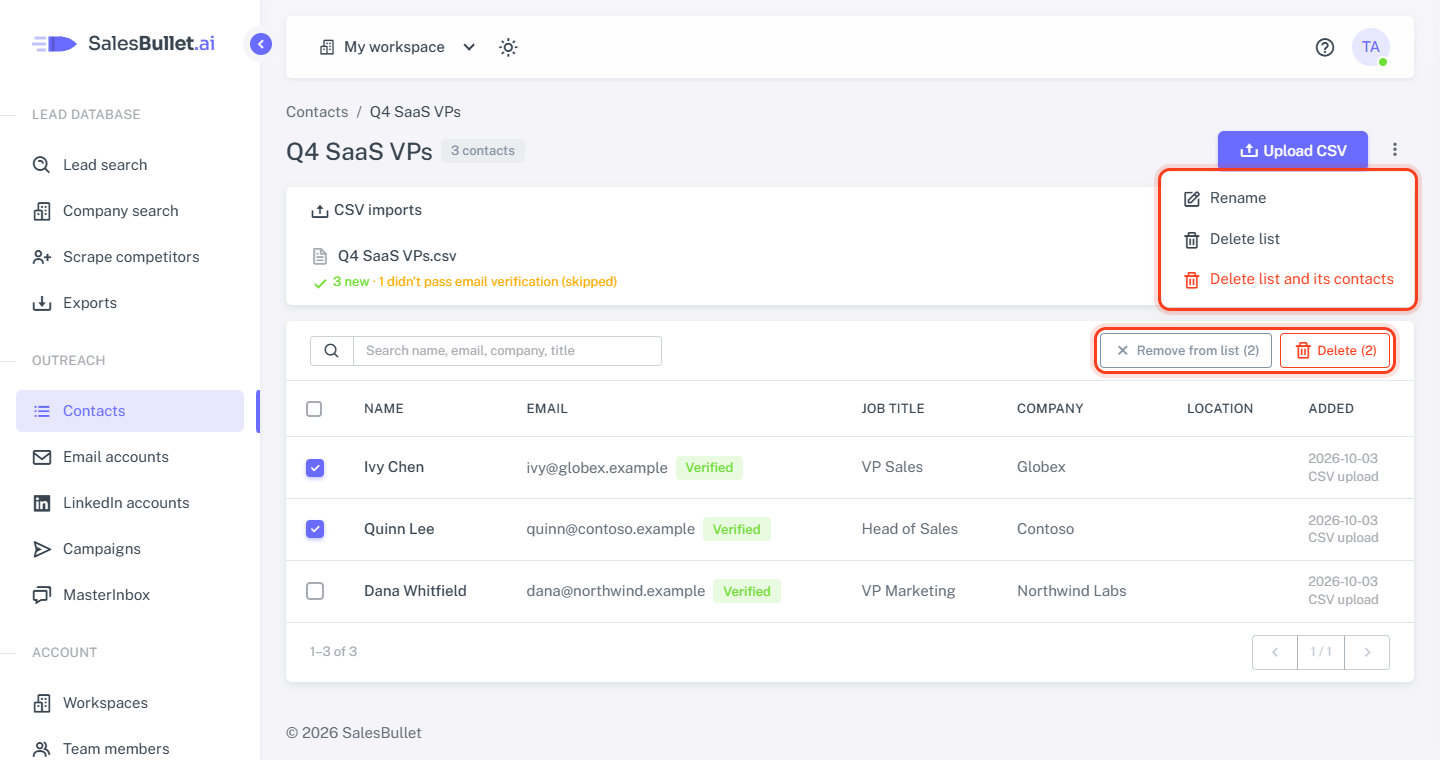Click the 3 contacts count badge

[483, 151]
